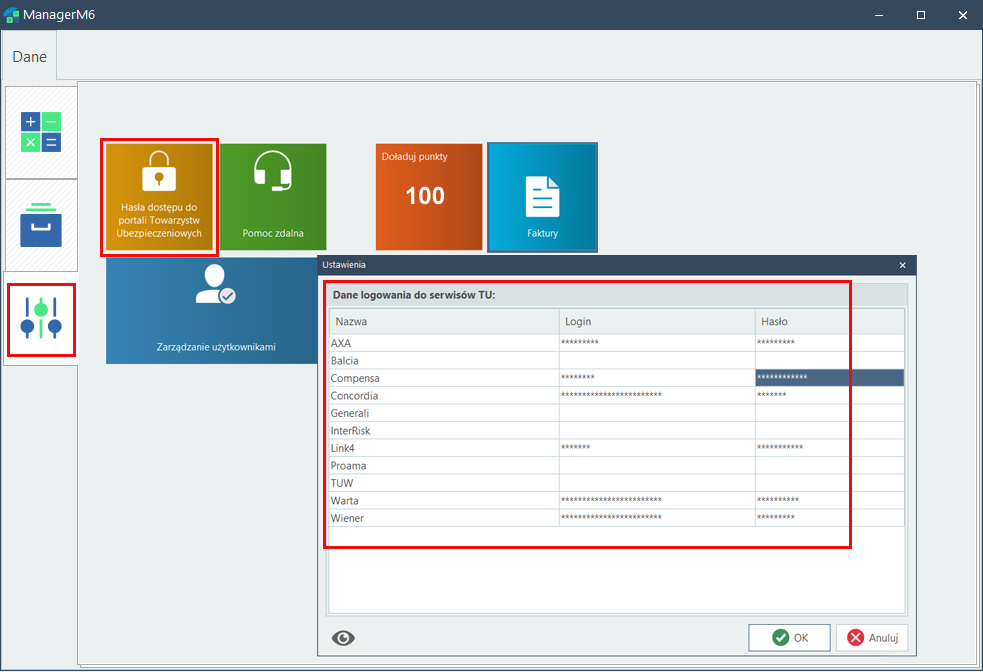Viewport: 983px width, 672px height.
Task: Select the InterRisk row name
Action: click(x=444, y=431)
